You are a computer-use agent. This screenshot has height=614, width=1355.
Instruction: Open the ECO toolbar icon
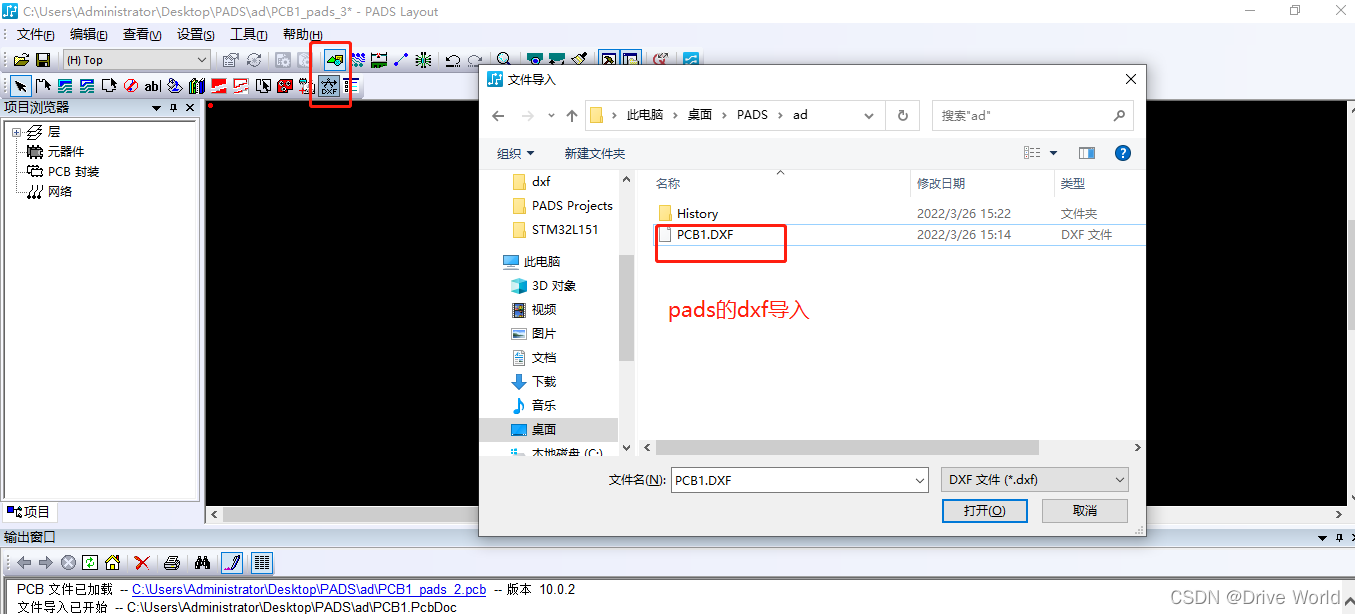coord(401,60)
